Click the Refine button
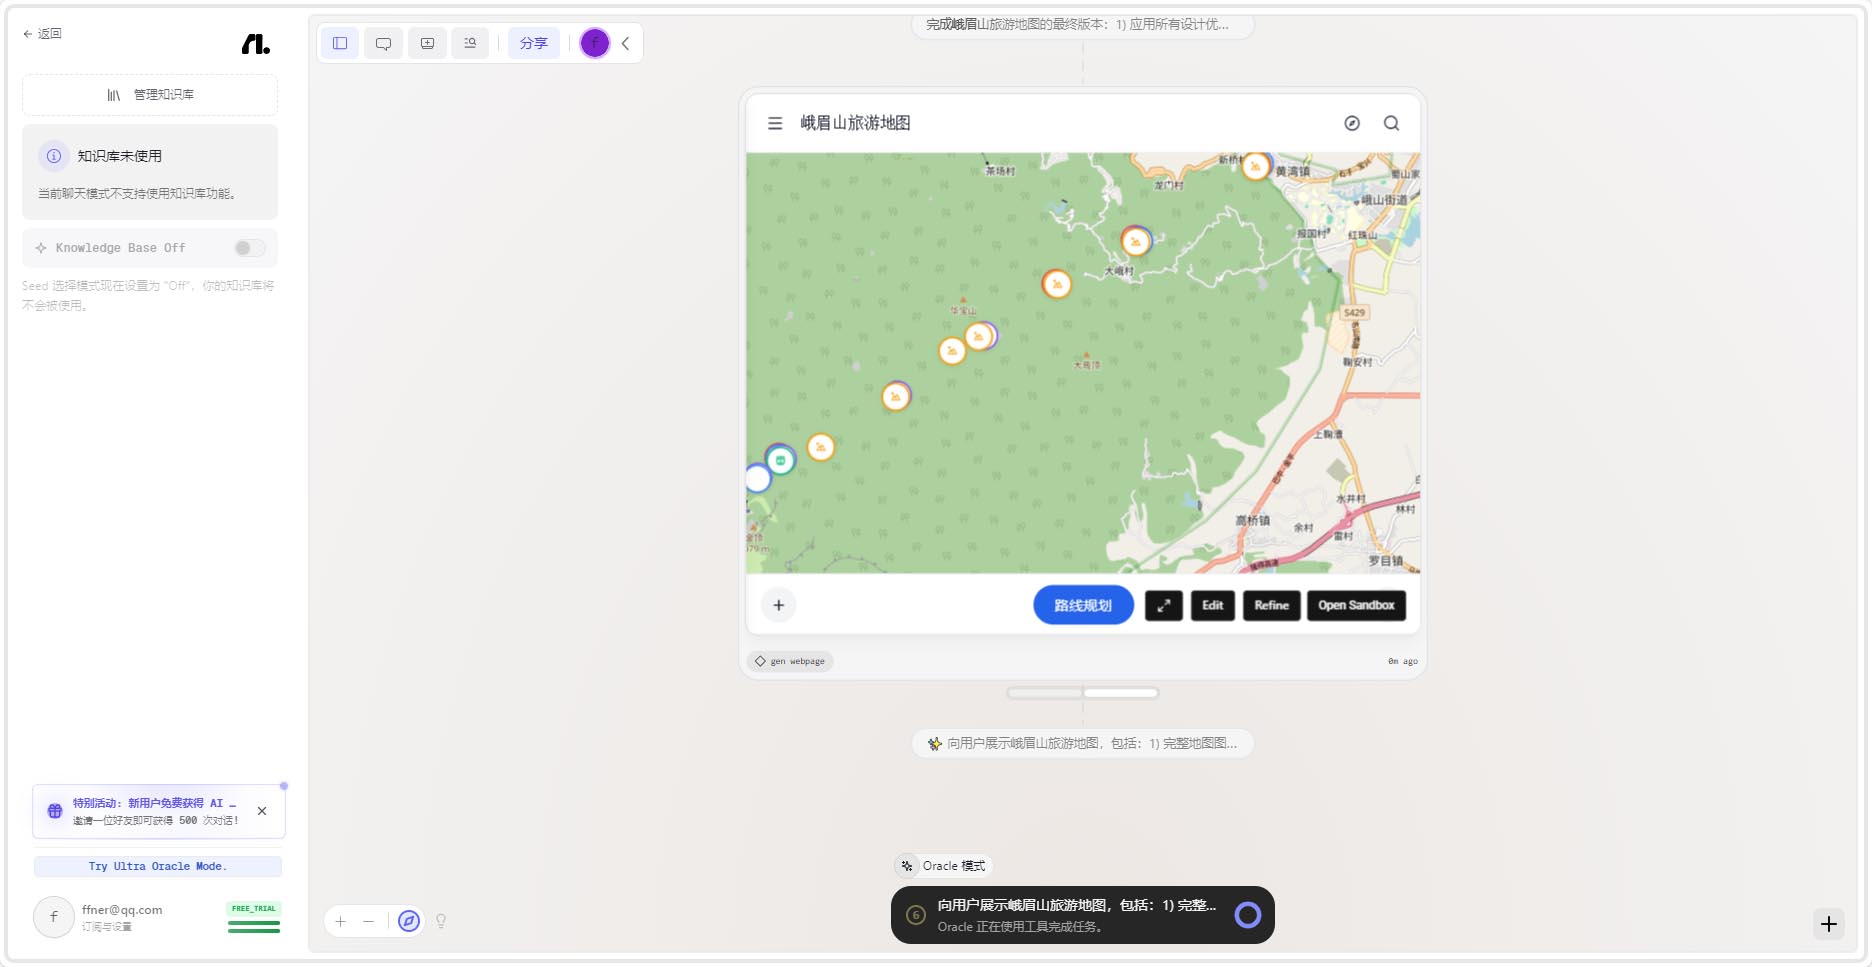The height and width of the screenshot is (967, 1872). (1271, 605)
